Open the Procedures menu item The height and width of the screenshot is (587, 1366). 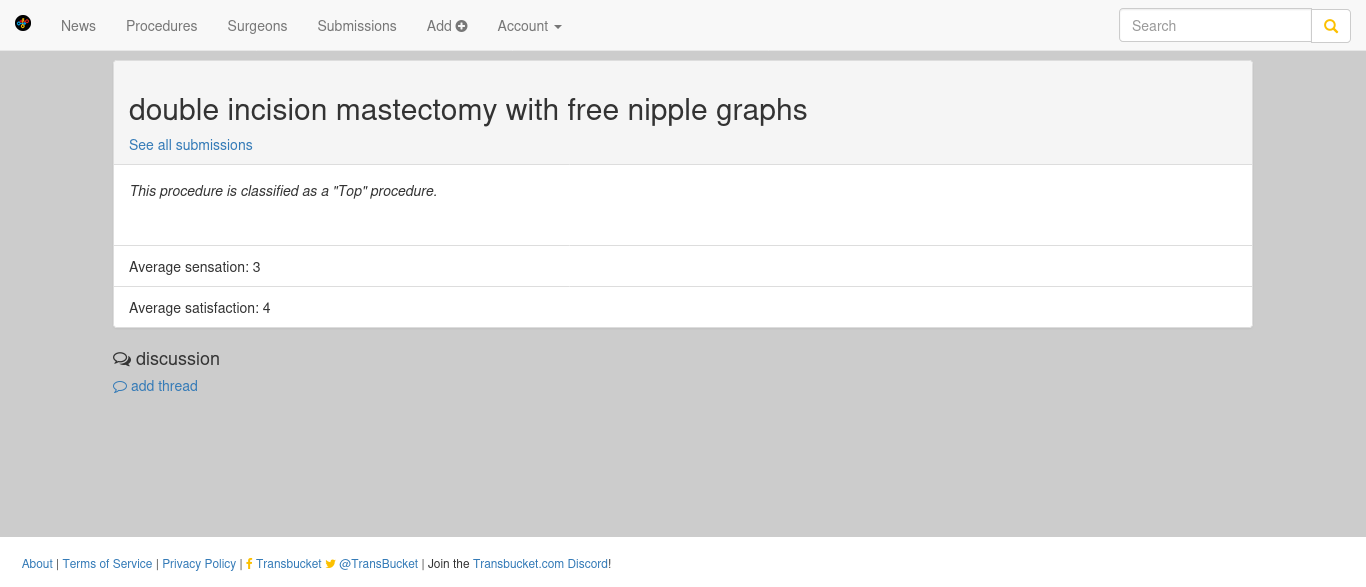coord(161,26)
